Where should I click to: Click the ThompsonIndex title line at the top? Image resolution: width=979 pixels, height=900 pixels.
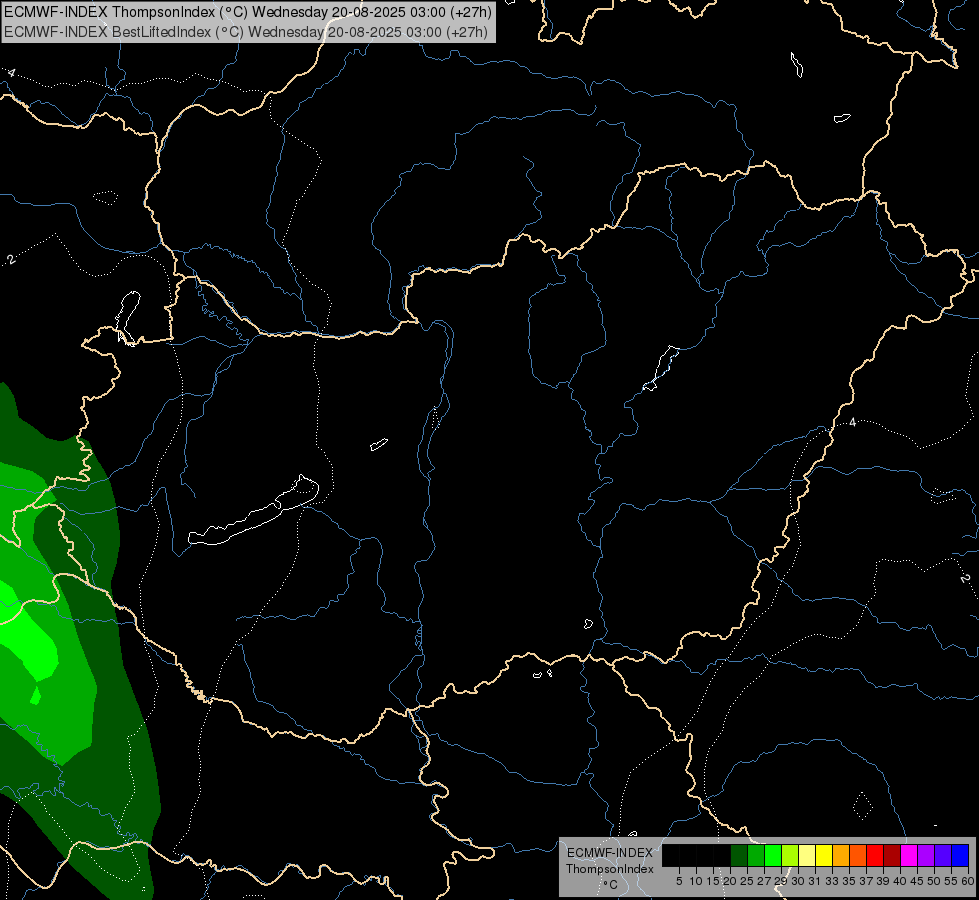[x=248, y=11]
